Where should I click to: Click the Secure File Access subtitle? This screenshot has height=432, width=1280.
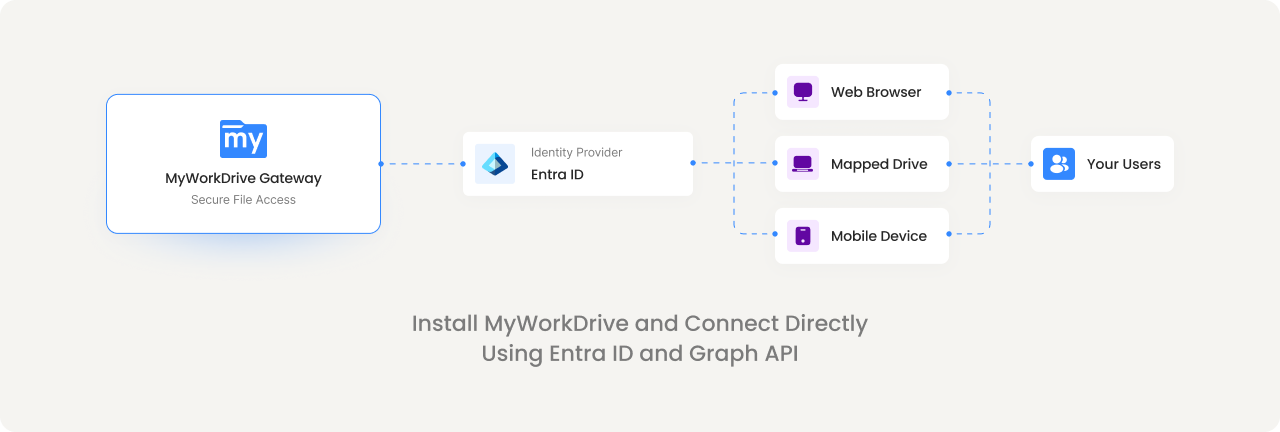coord(243,200)
